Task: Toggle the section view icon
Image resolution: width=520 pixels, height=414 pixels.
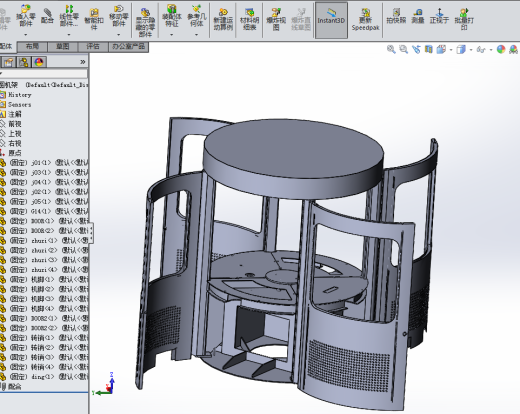Action: click(x=429, y=49)
